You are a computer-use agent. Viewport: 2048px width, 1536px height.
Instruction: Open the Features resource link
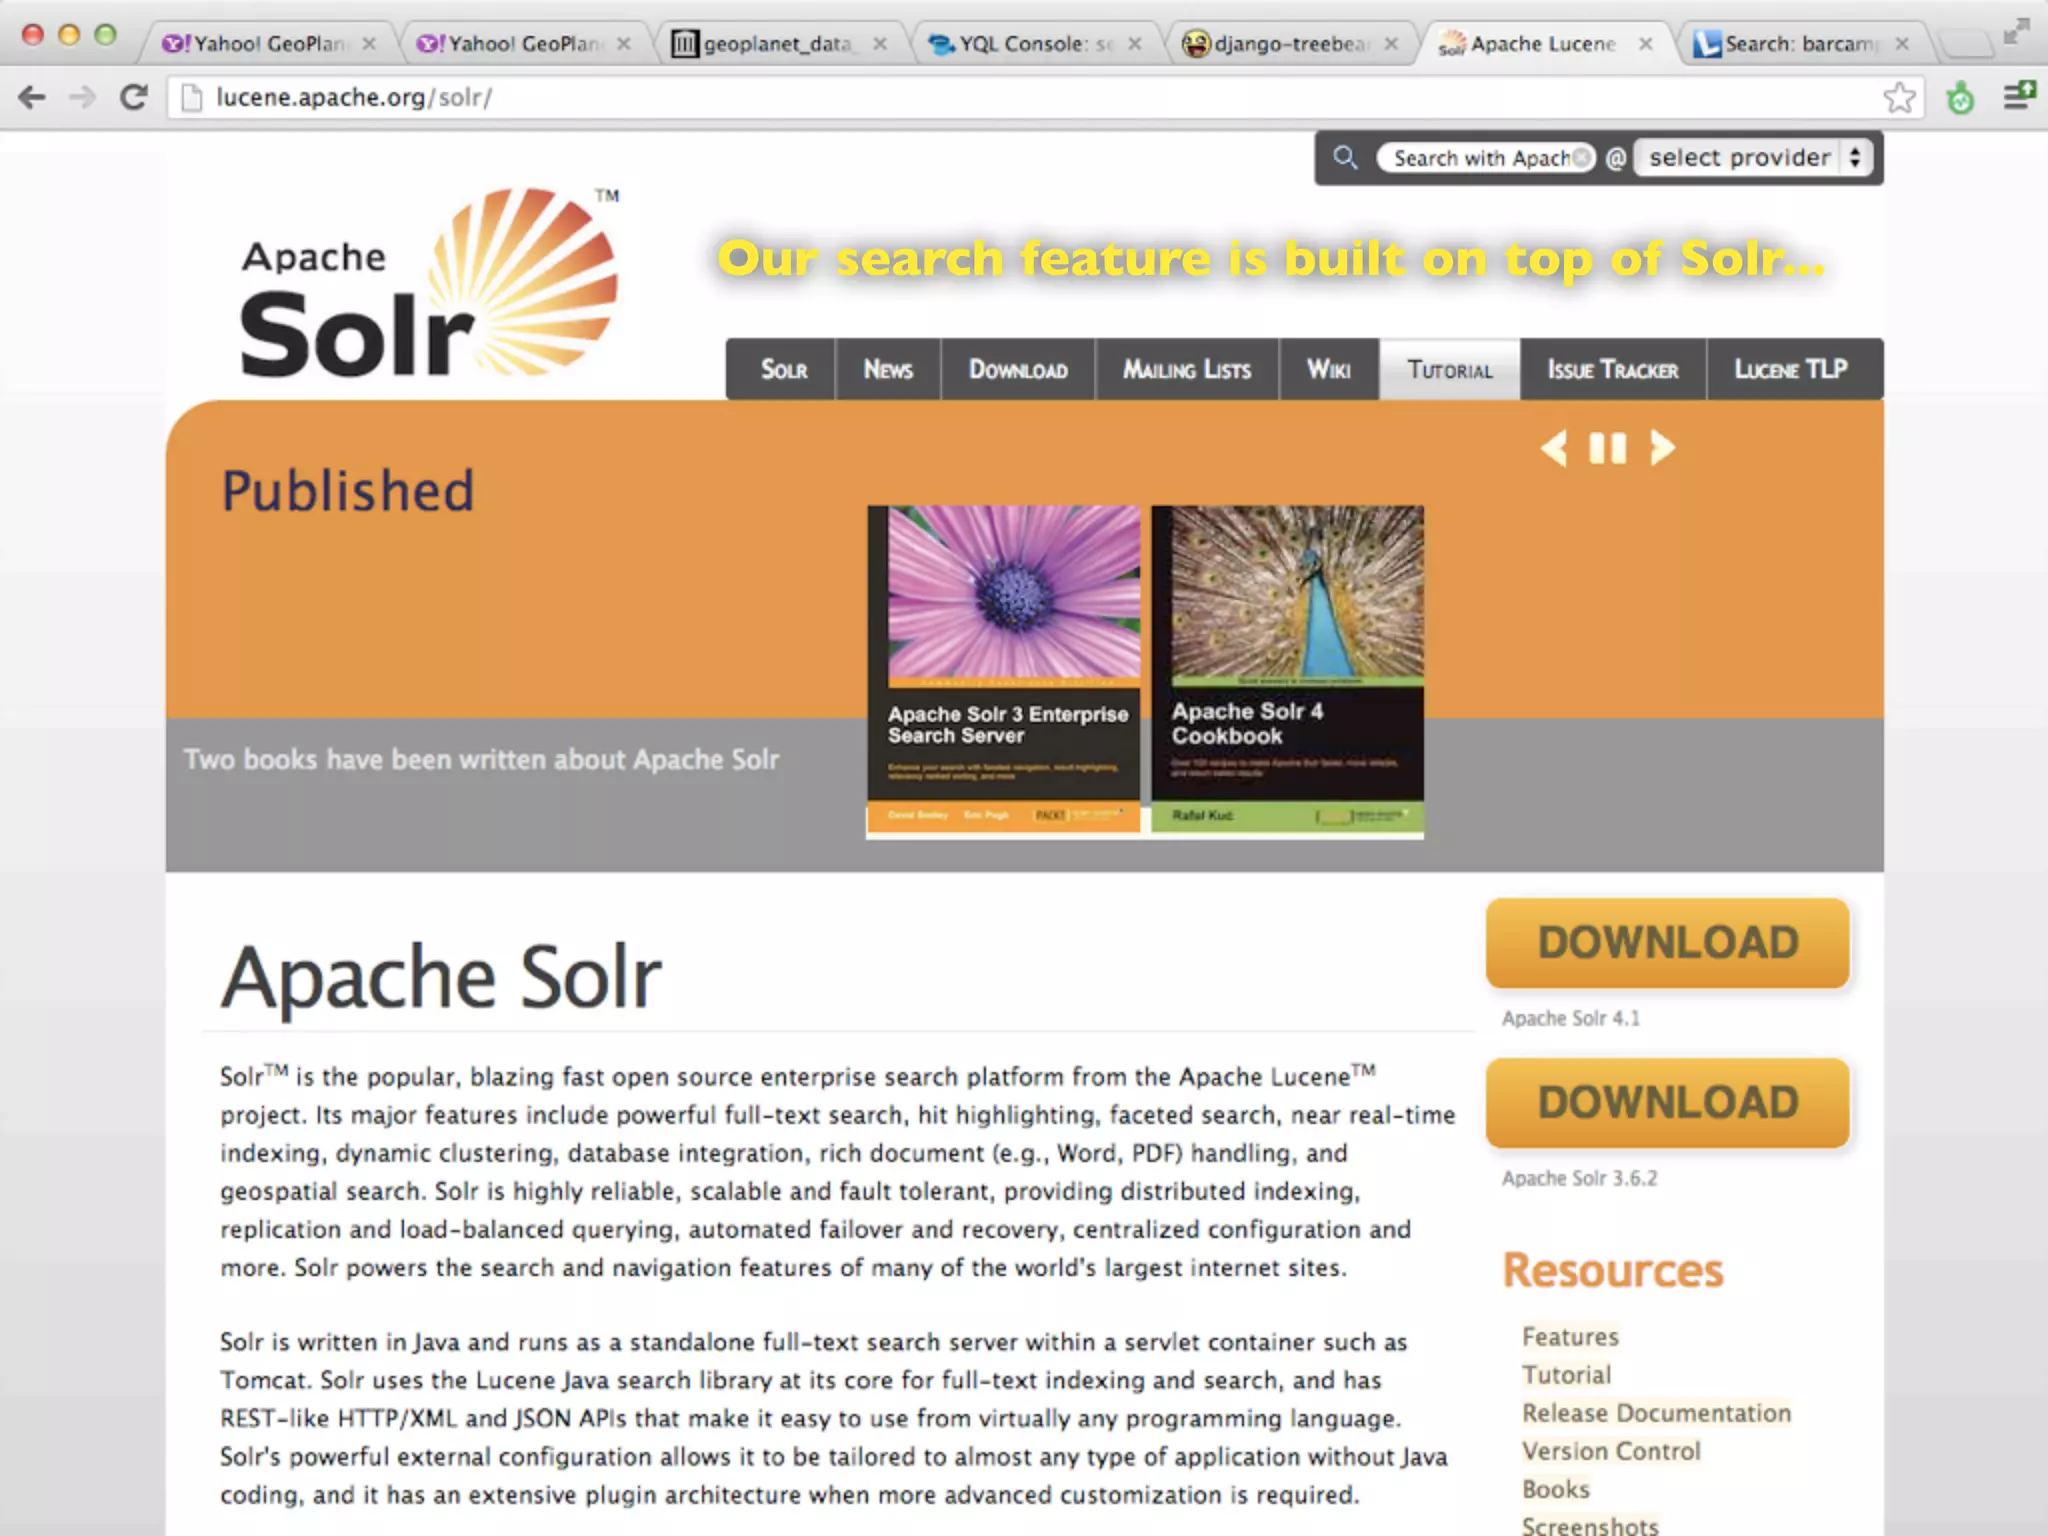(1570, 1337)
